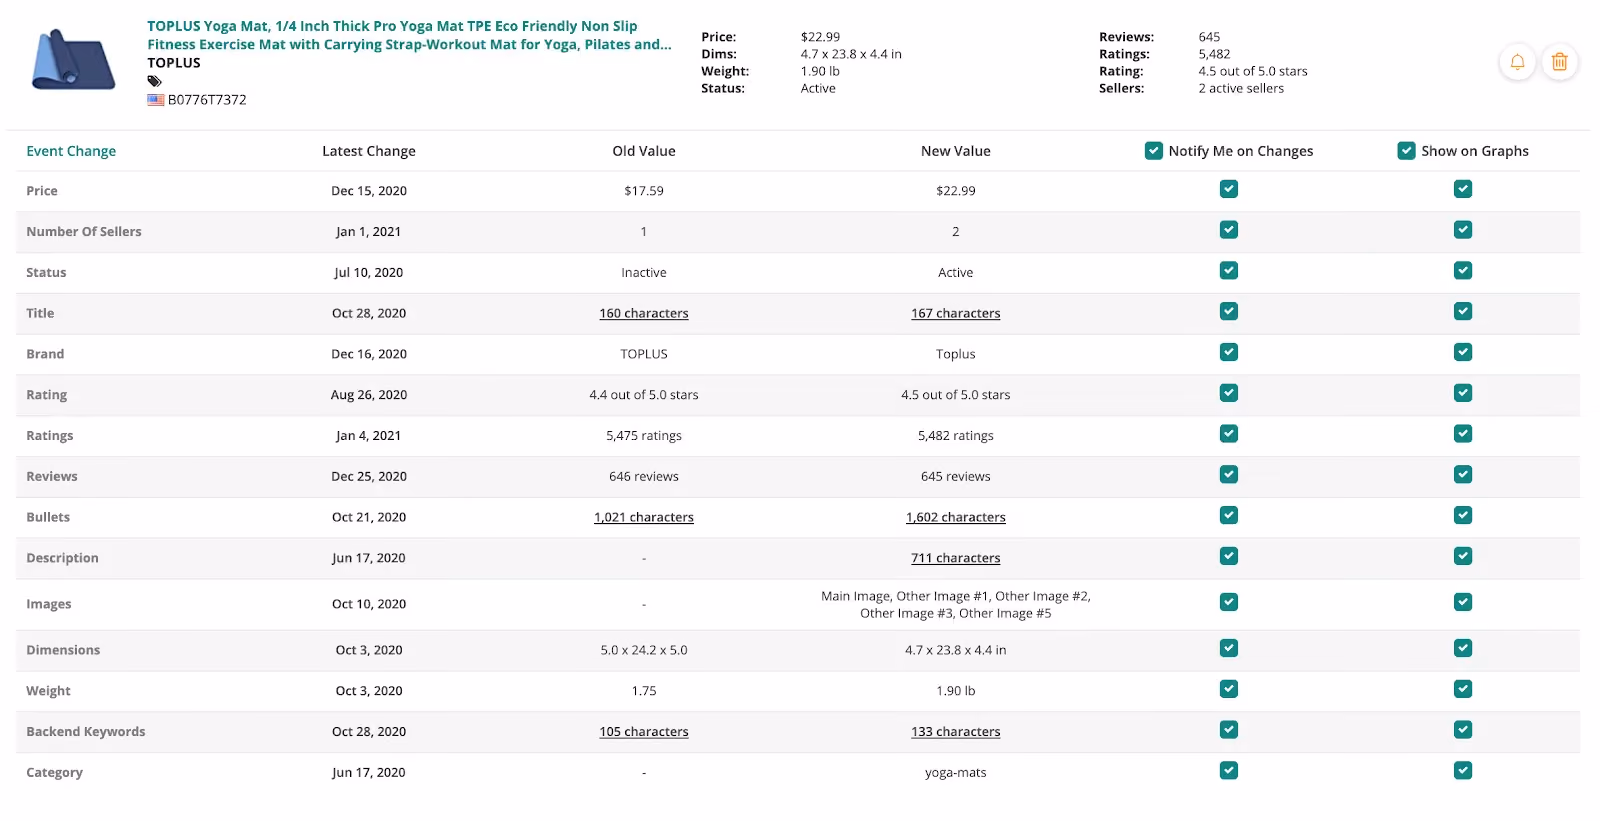Open new Backend Keywords '133 characters' link
Viewport: 1600px width, 821px height.
click(x=956, y=732)
